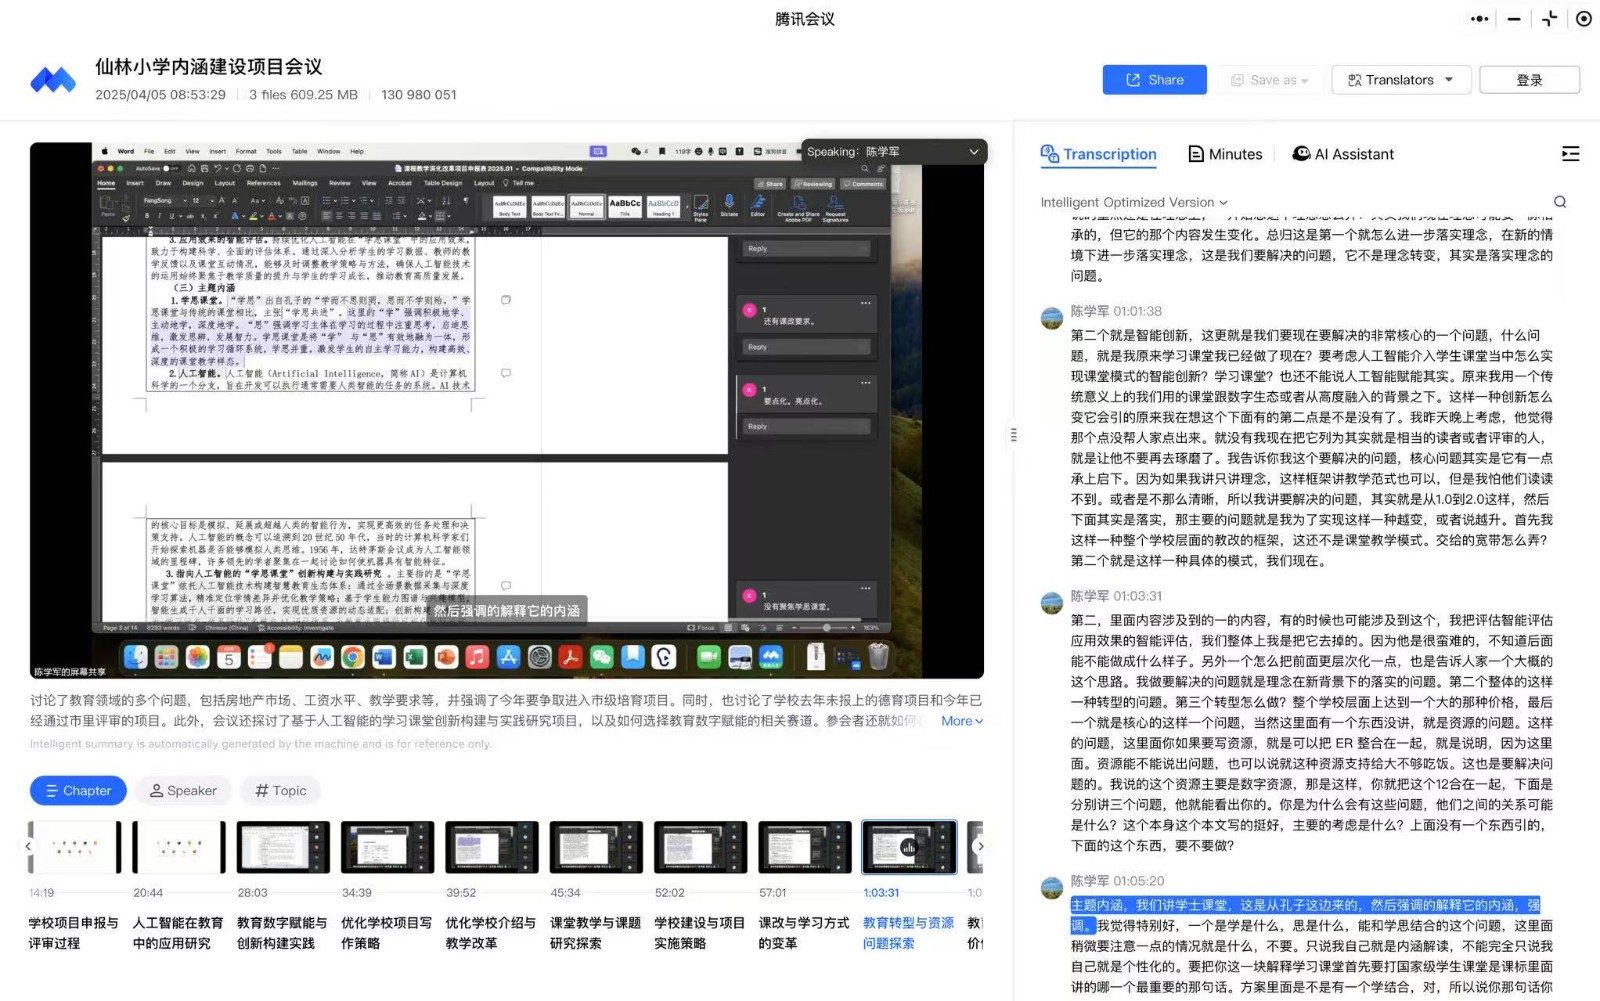
Task: Click the current 1:03:31 教育转型与资源问题探索 chapter
Action: (909, 886)
